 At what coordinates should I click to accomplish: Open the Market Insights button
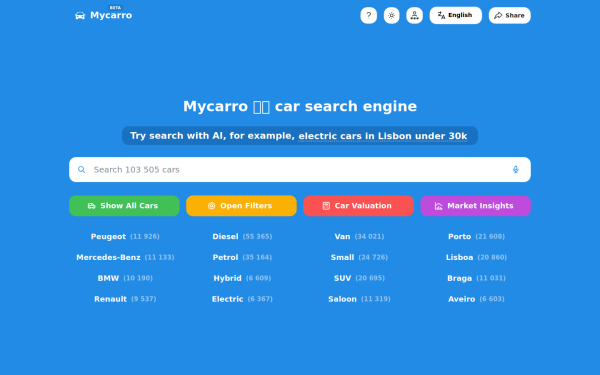pyautogui.click(x=476, y=206)
